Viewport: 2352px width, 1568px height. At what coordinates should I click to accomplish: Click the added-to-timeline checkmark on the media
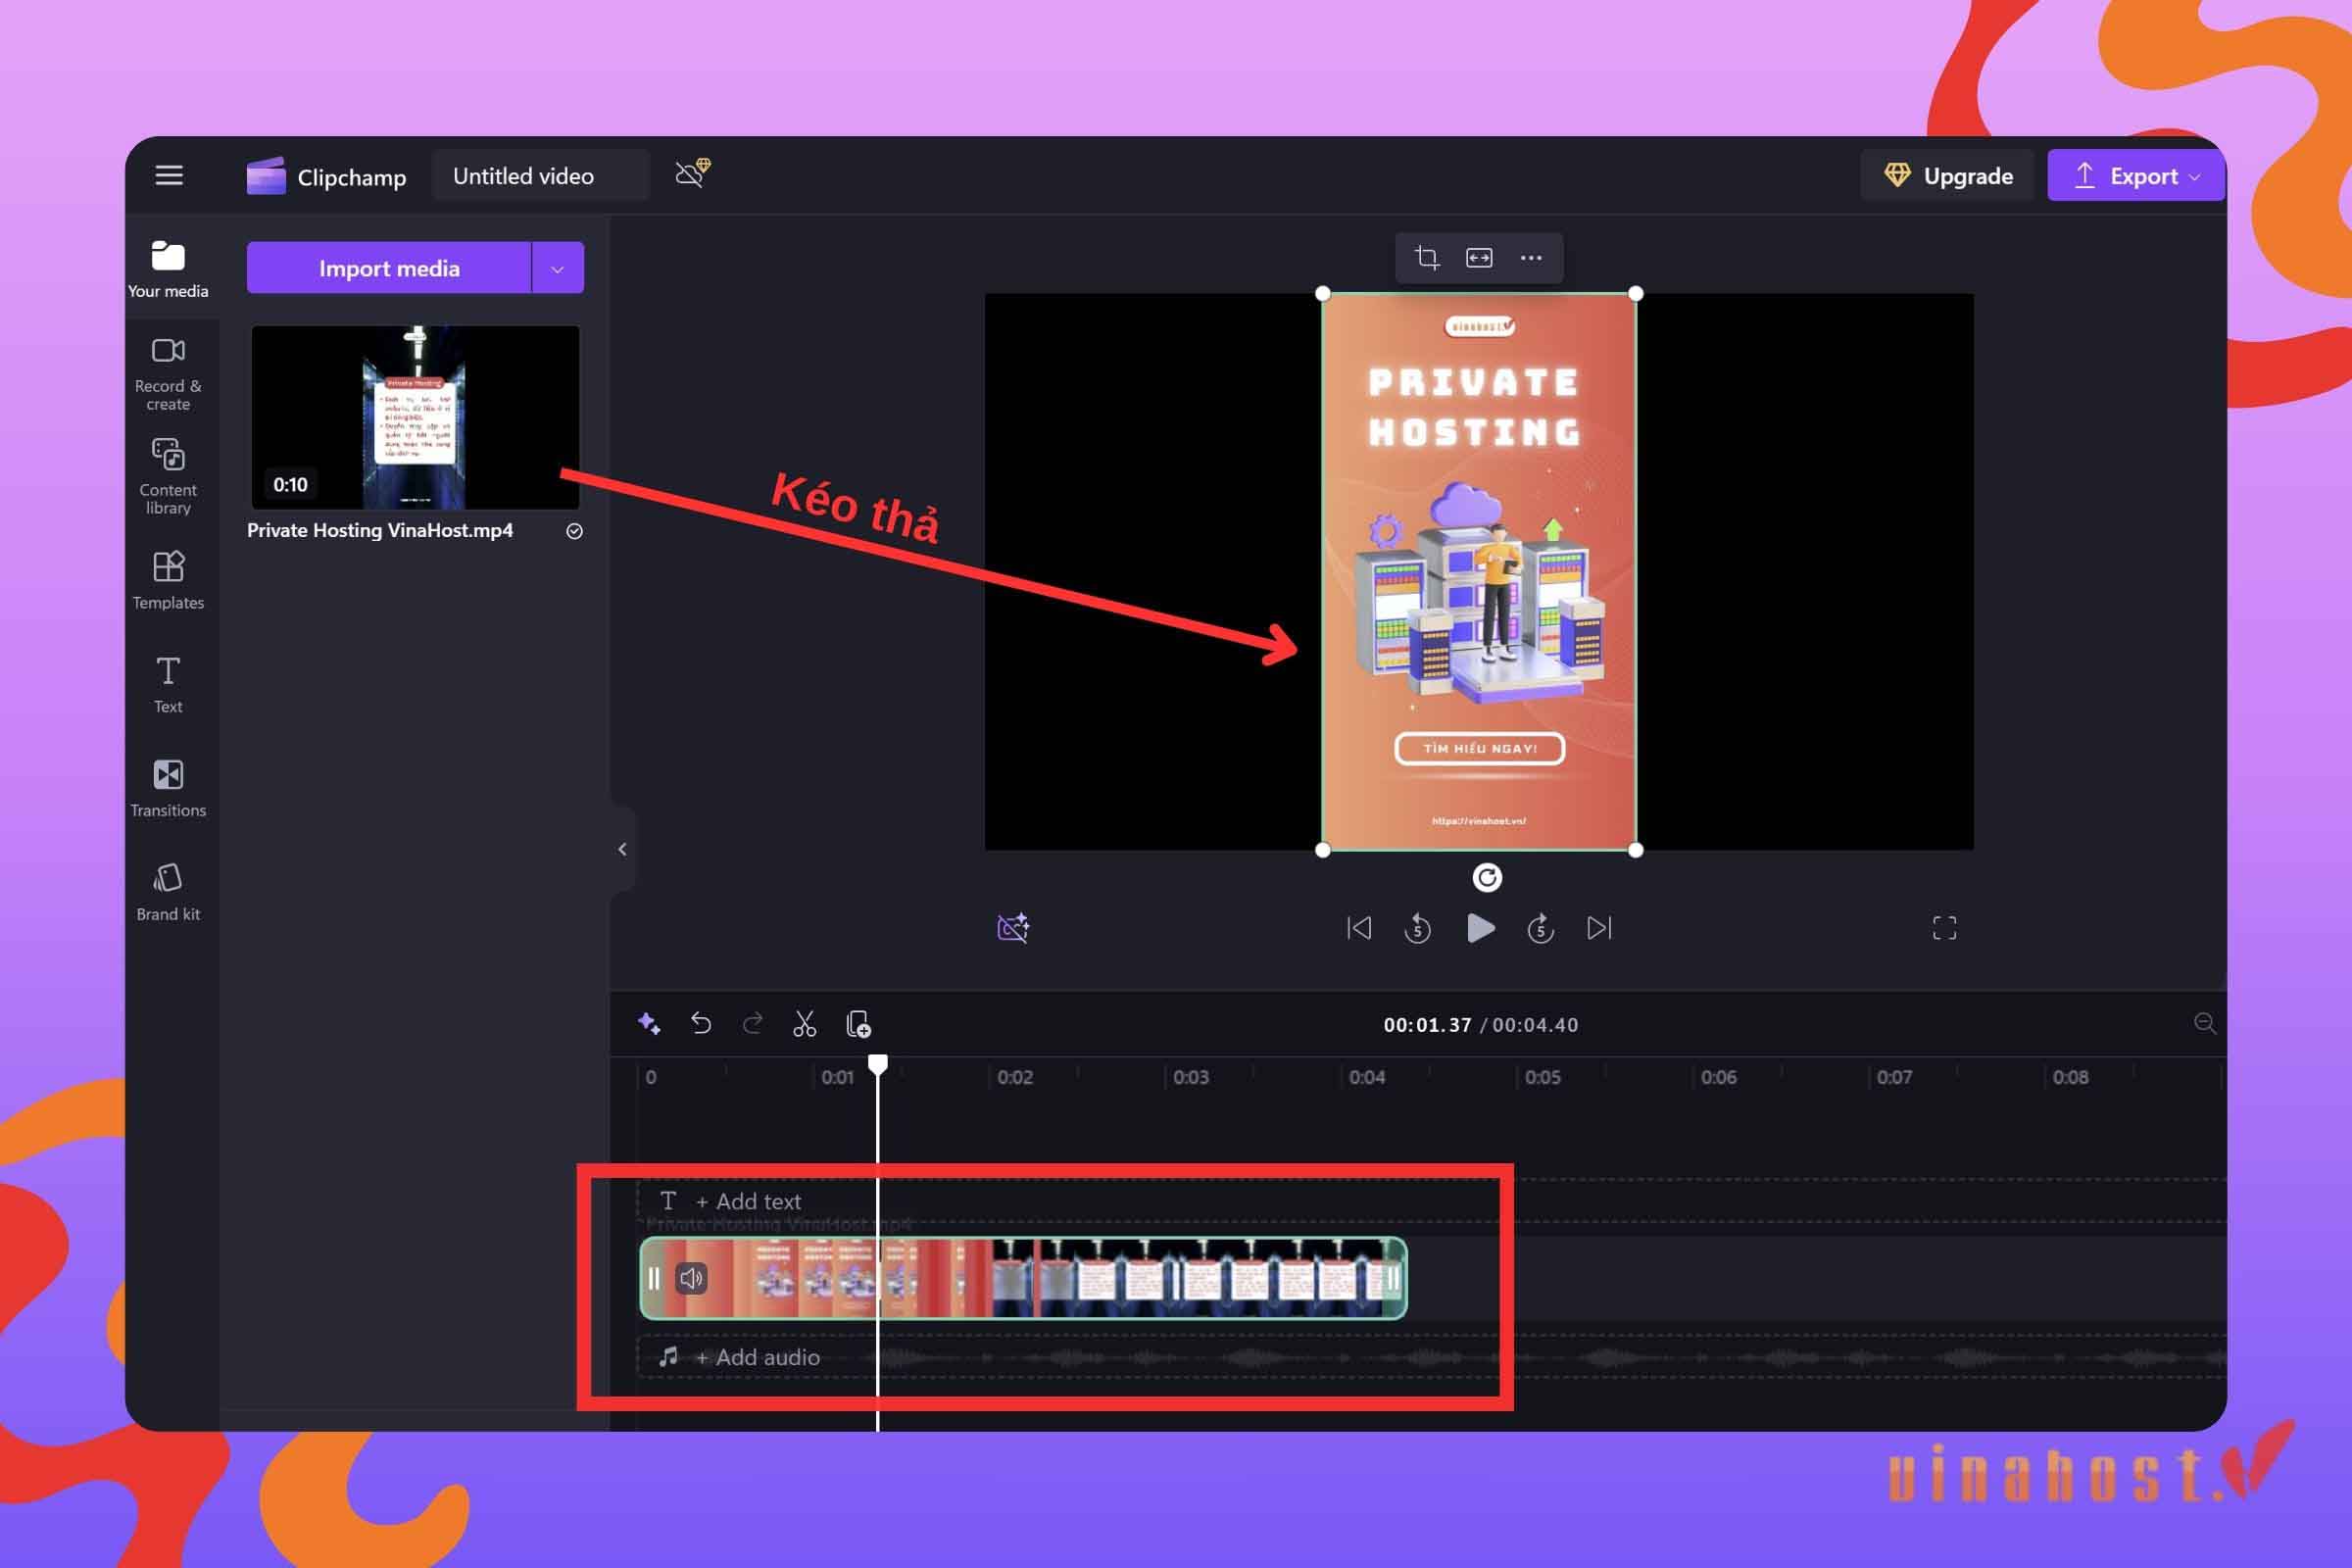point(574,531)
